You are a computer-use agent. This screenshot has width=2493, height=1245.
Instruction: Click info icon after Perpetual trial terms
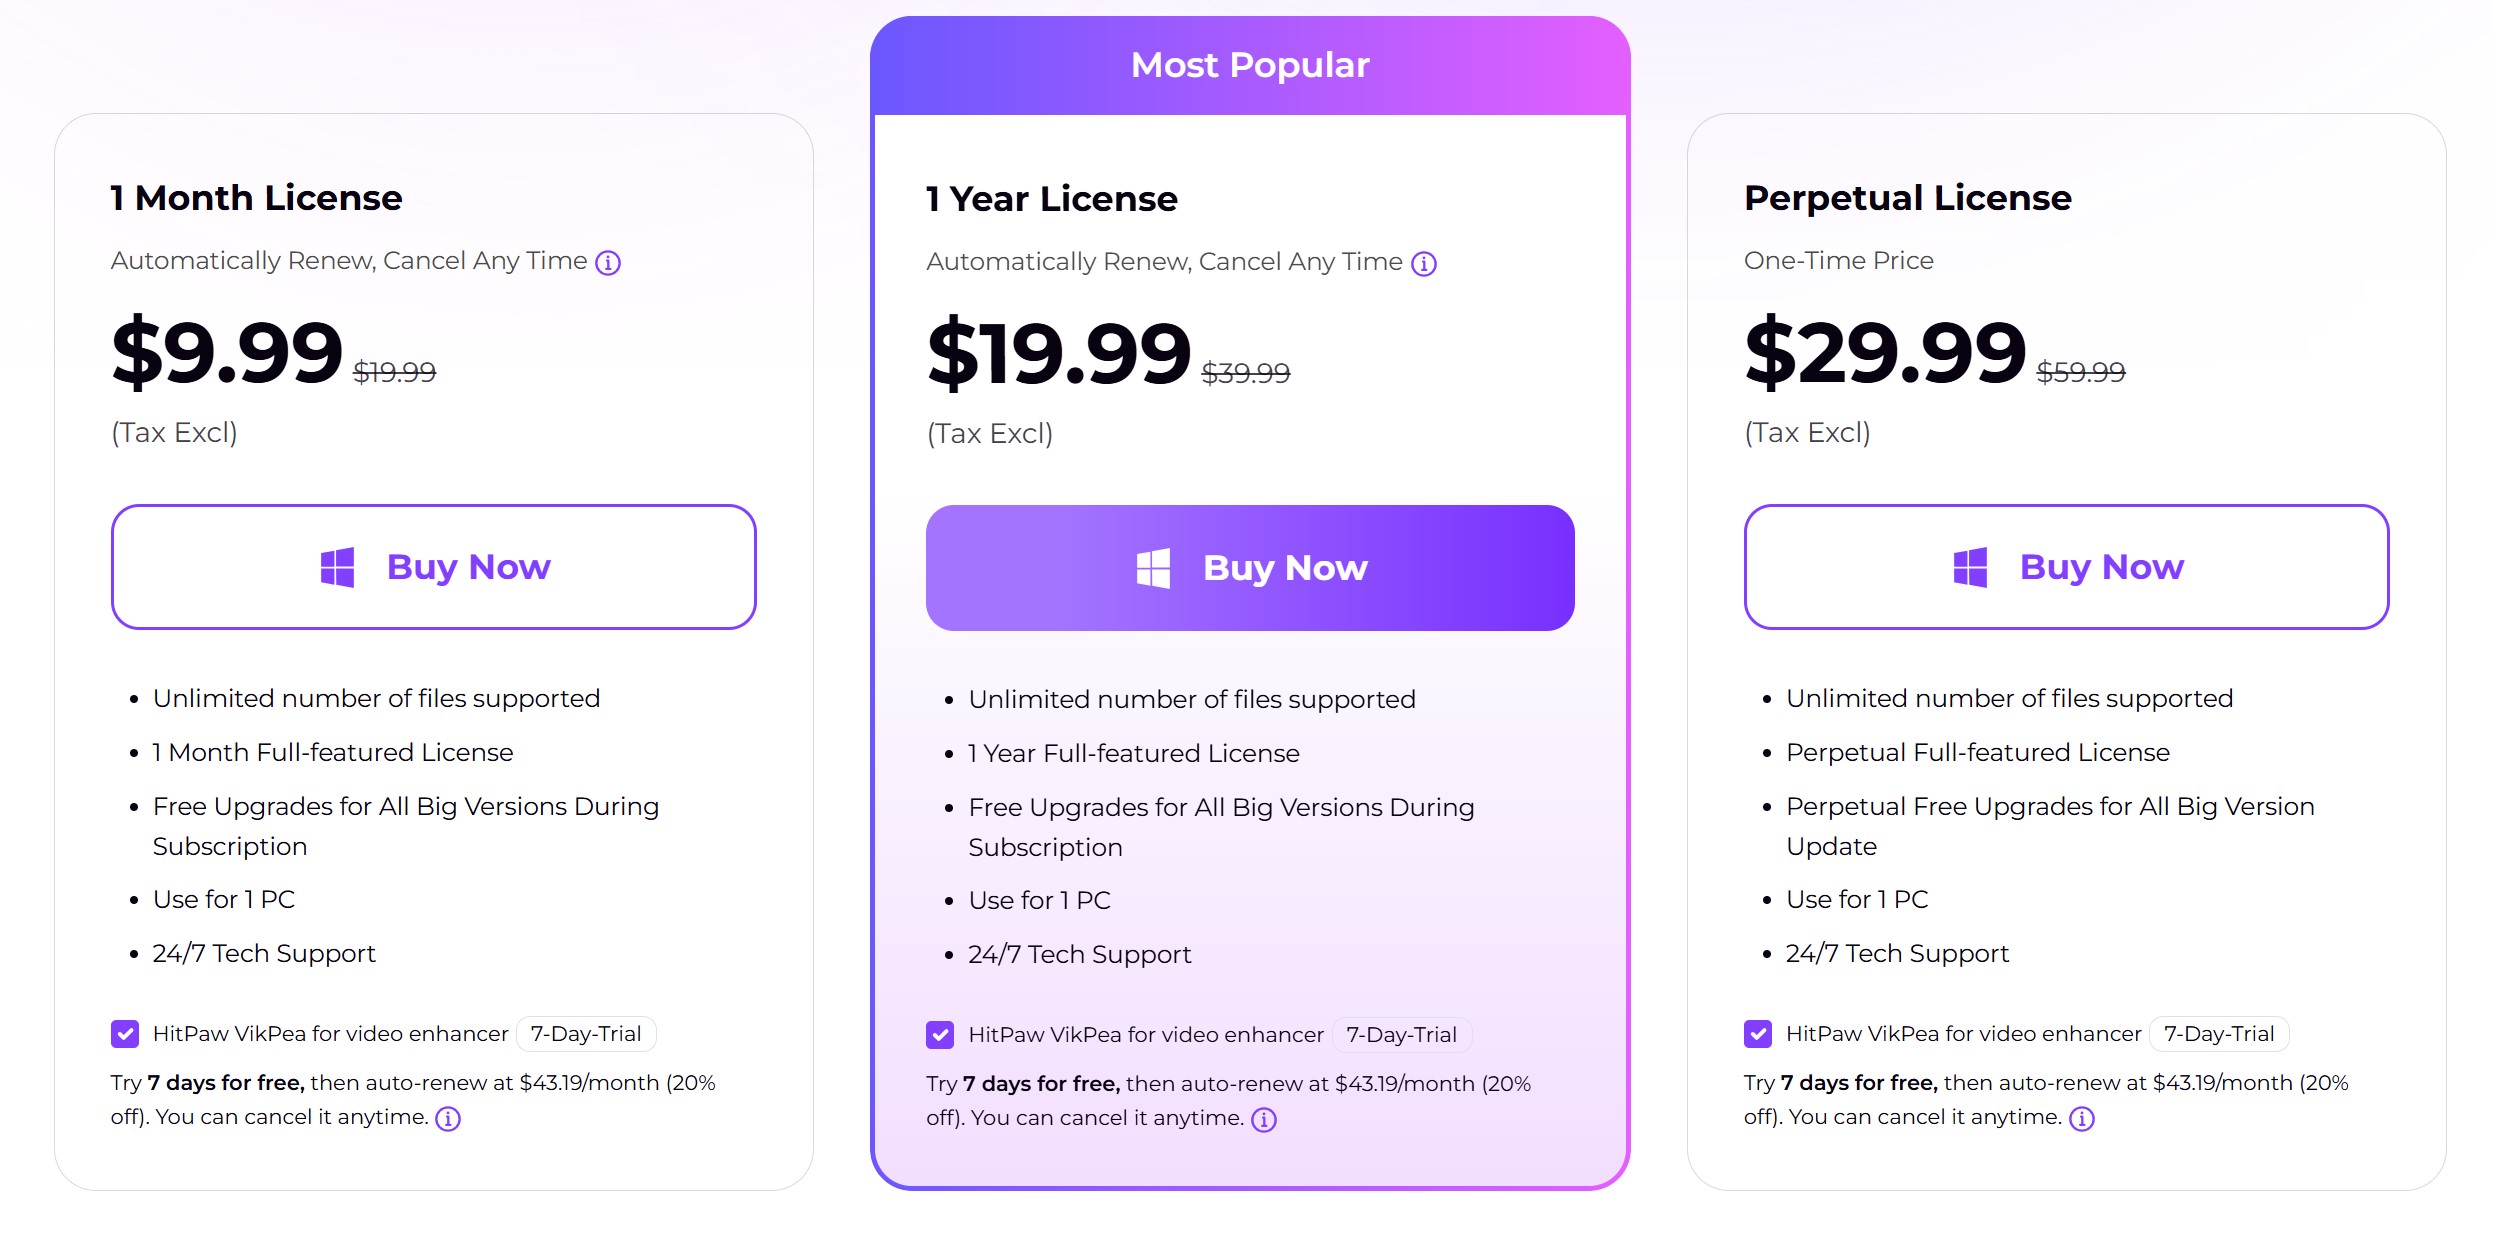[2081, 1119]
